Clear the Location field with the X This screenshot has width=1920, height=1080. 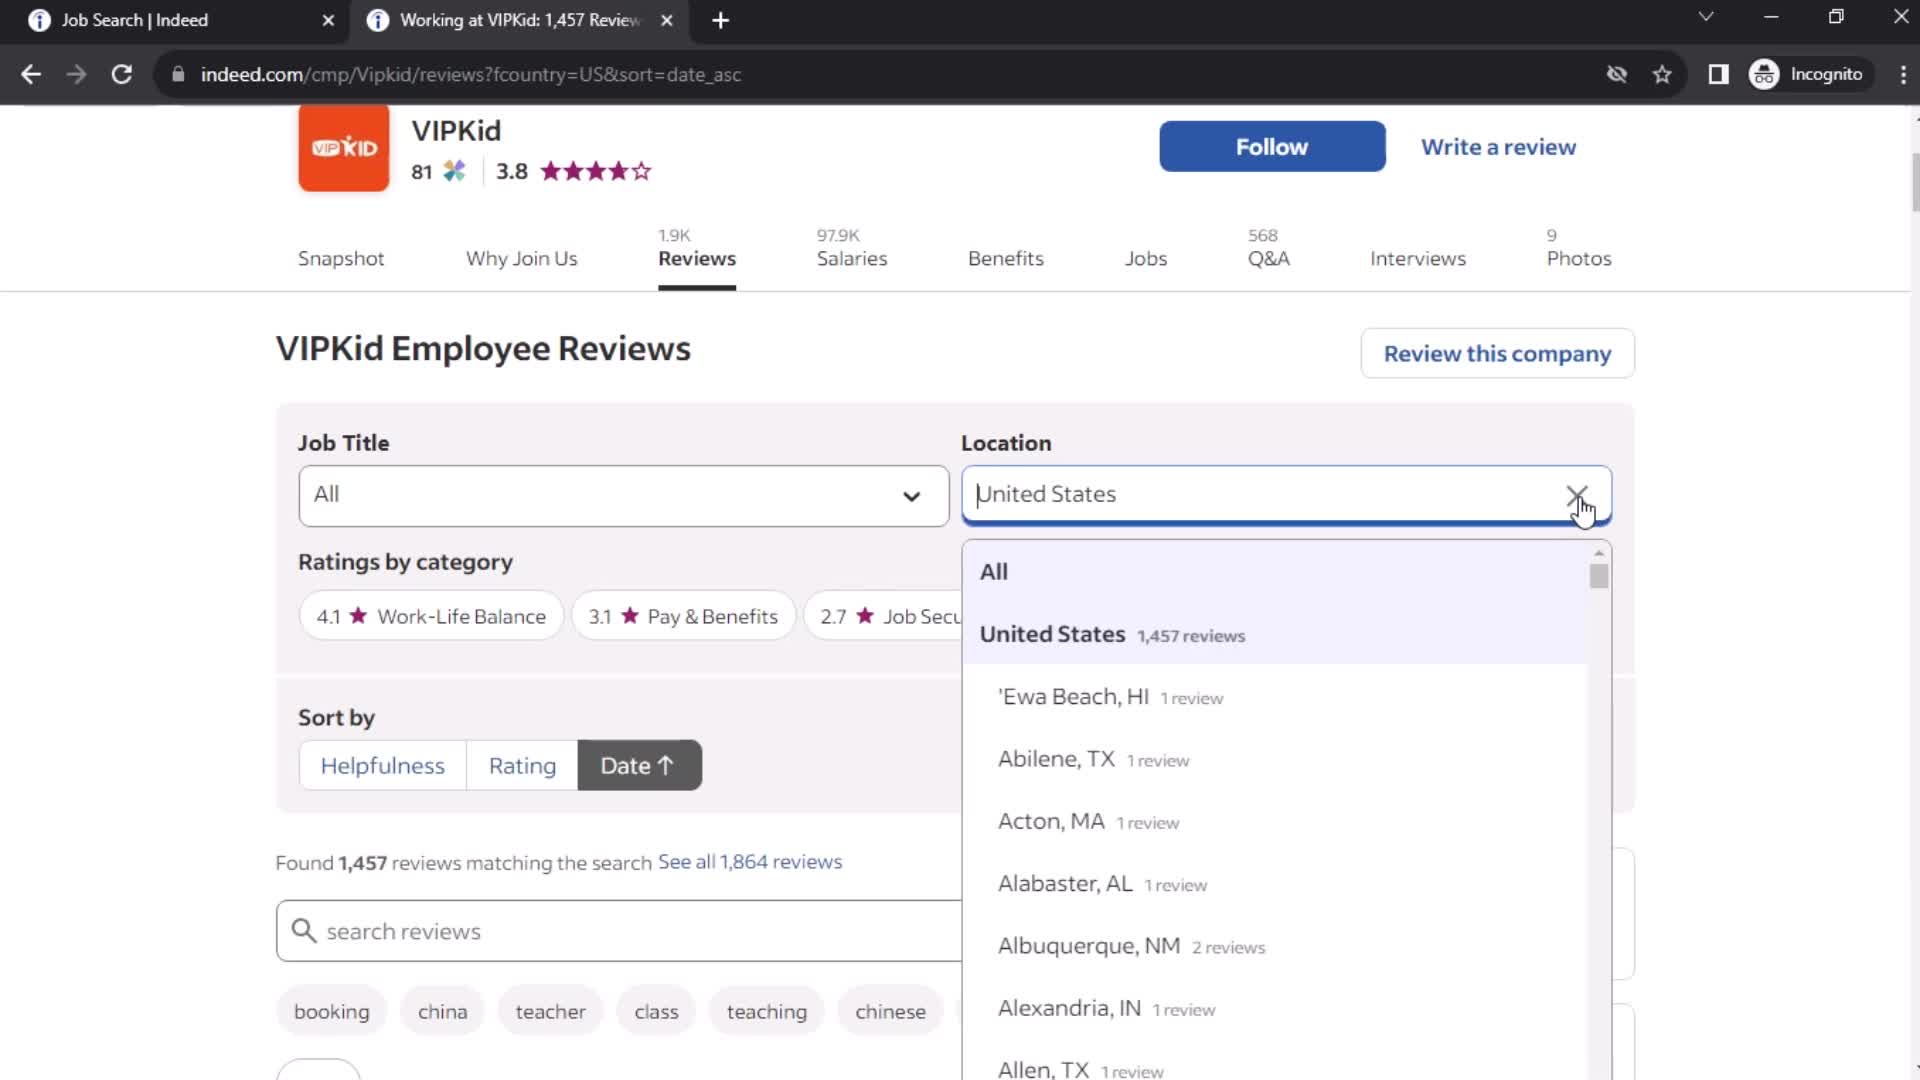point(1576,495)
